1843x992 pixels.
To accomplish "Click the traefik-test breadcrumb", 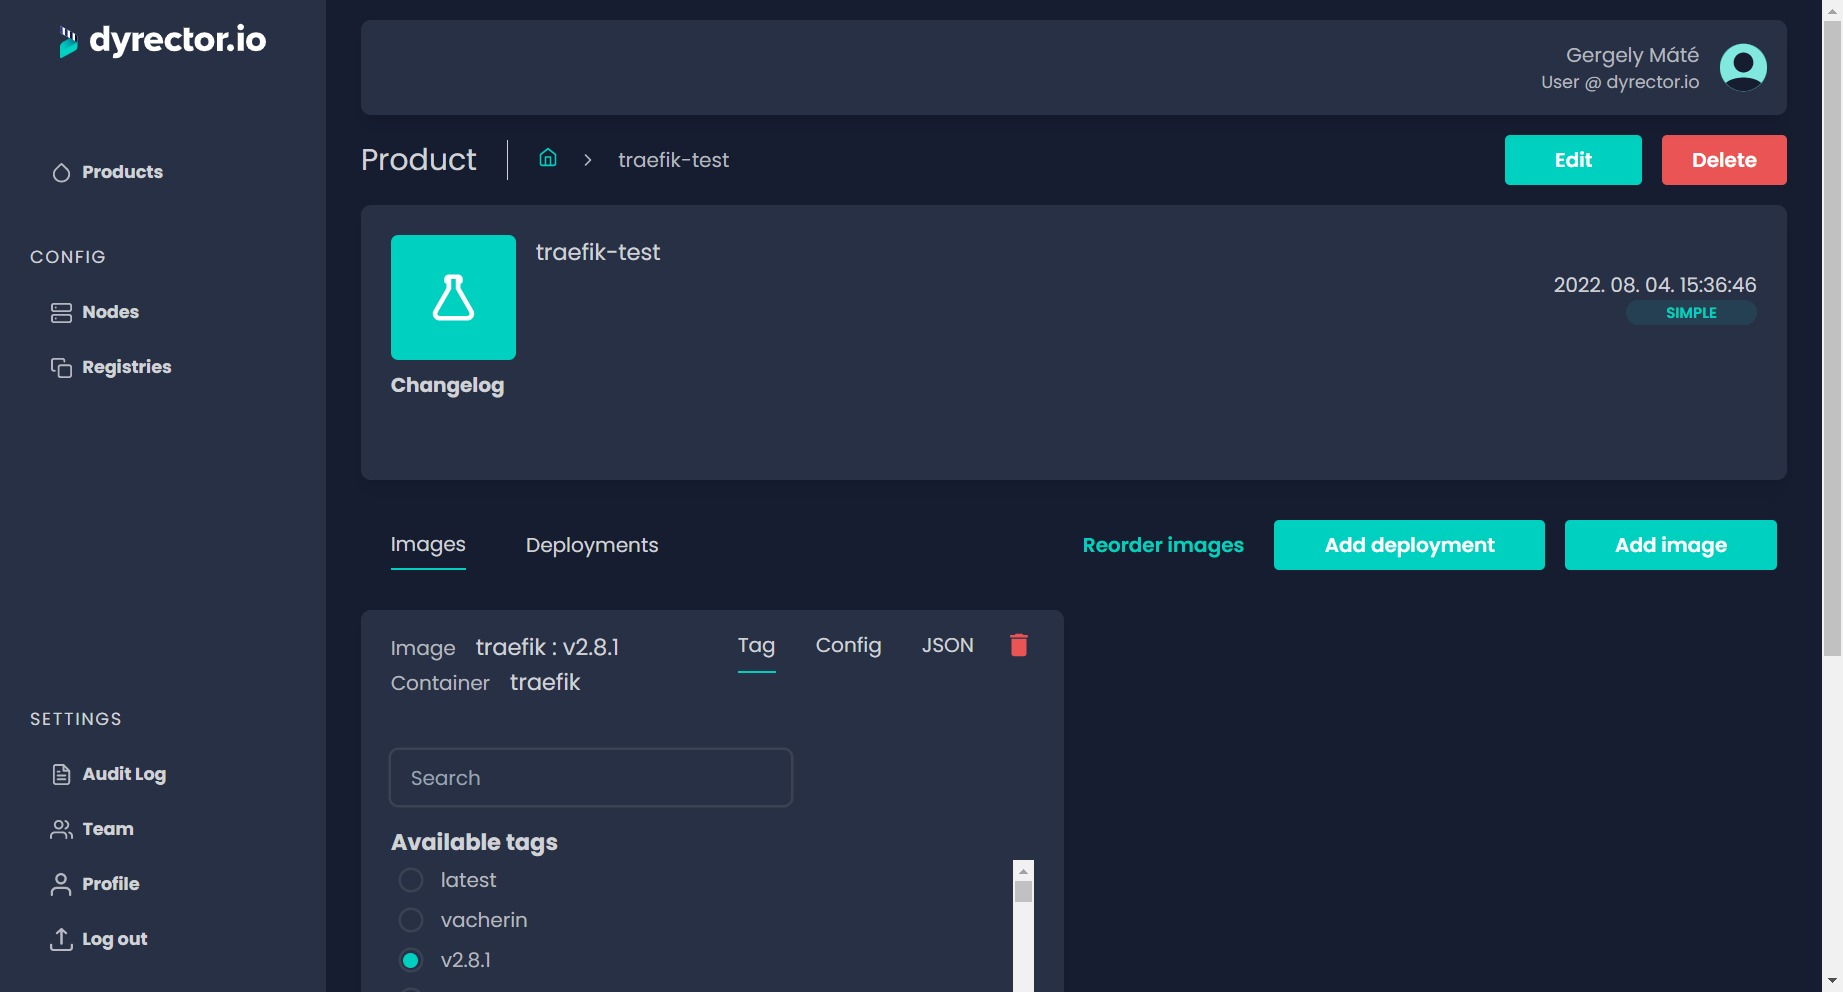I will pos(673,160).
